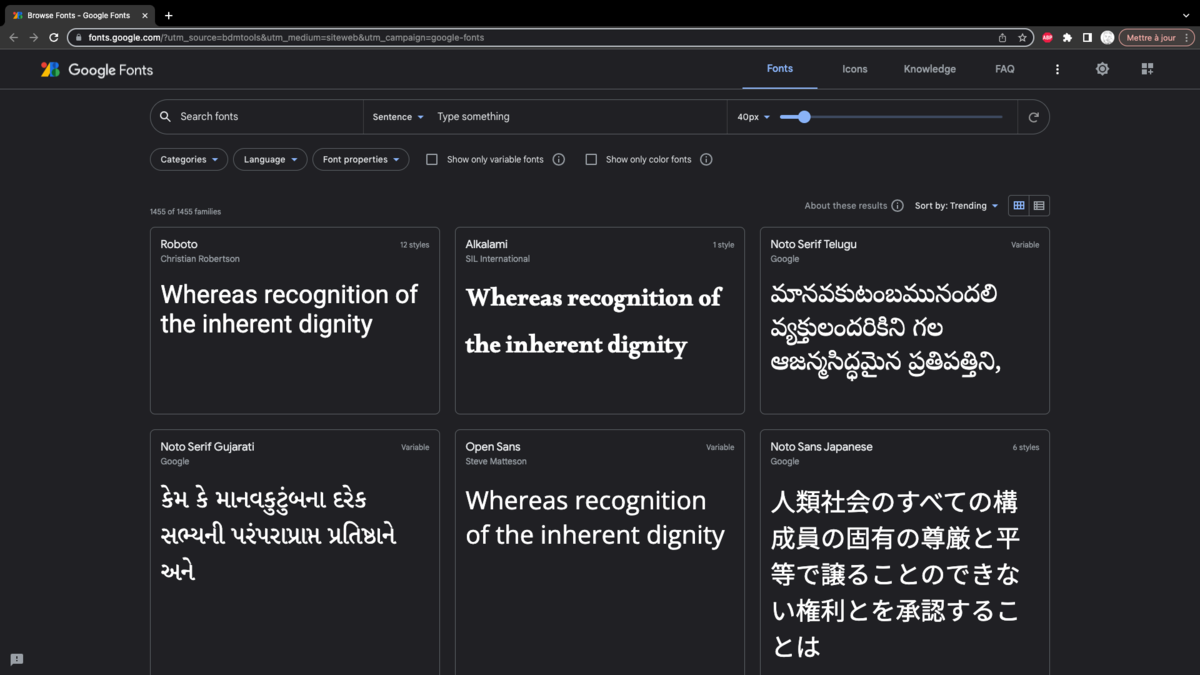1200x675 pixels.
Task: Switch to the Icons tab
Action: point(855,69)
